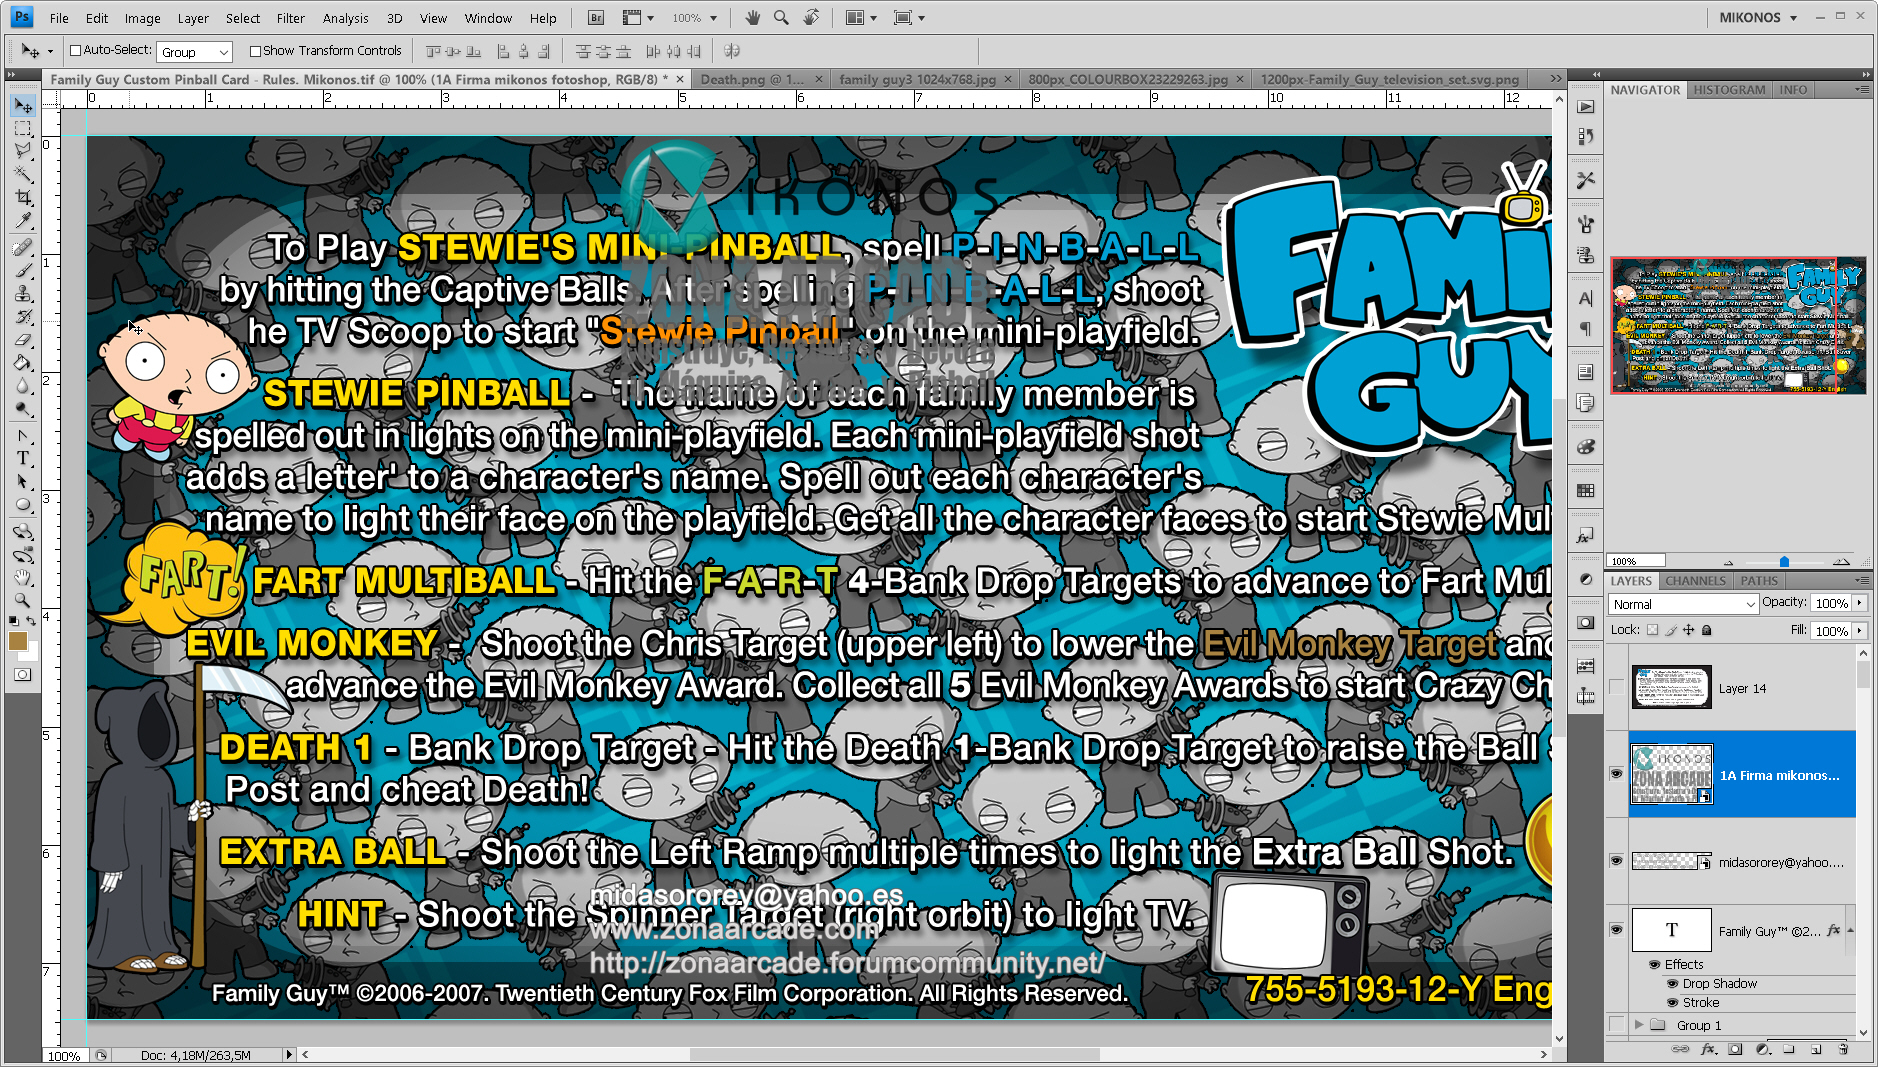Switch to the Channels tab
1878x1067 pixels.
[1695, 581]
